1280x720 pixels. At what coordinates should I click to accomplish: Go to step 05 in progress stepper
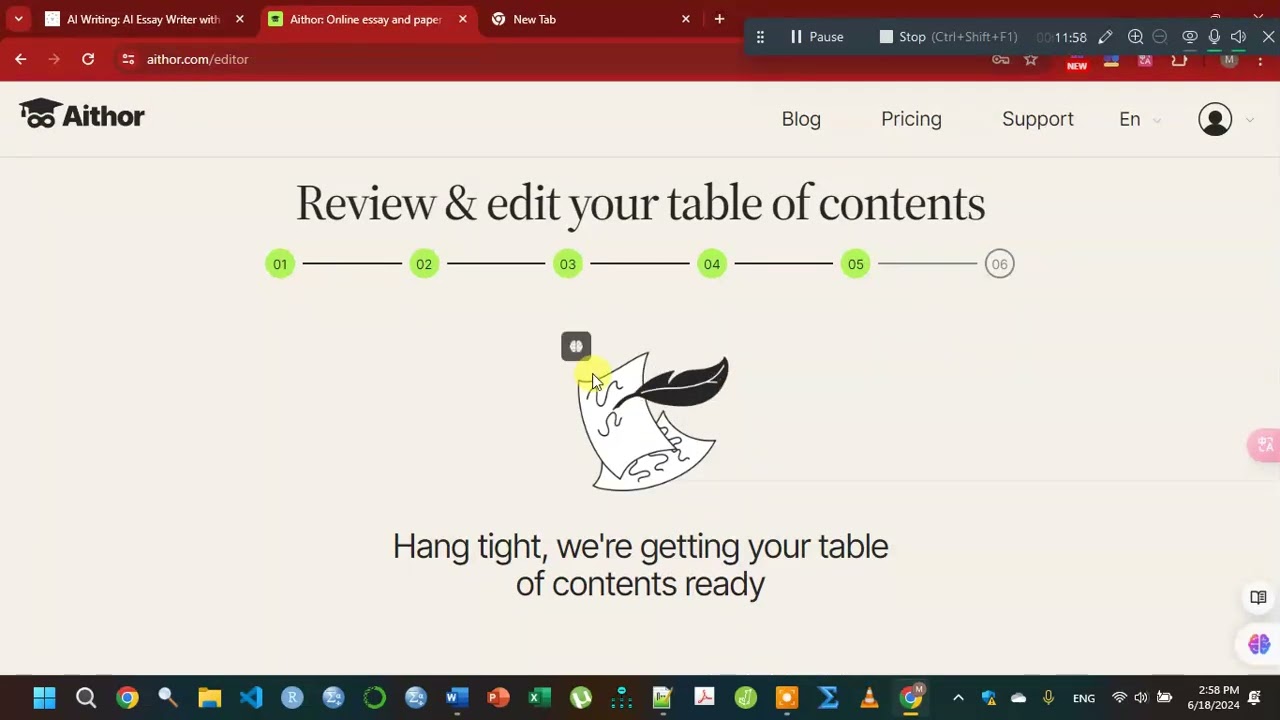856,264
